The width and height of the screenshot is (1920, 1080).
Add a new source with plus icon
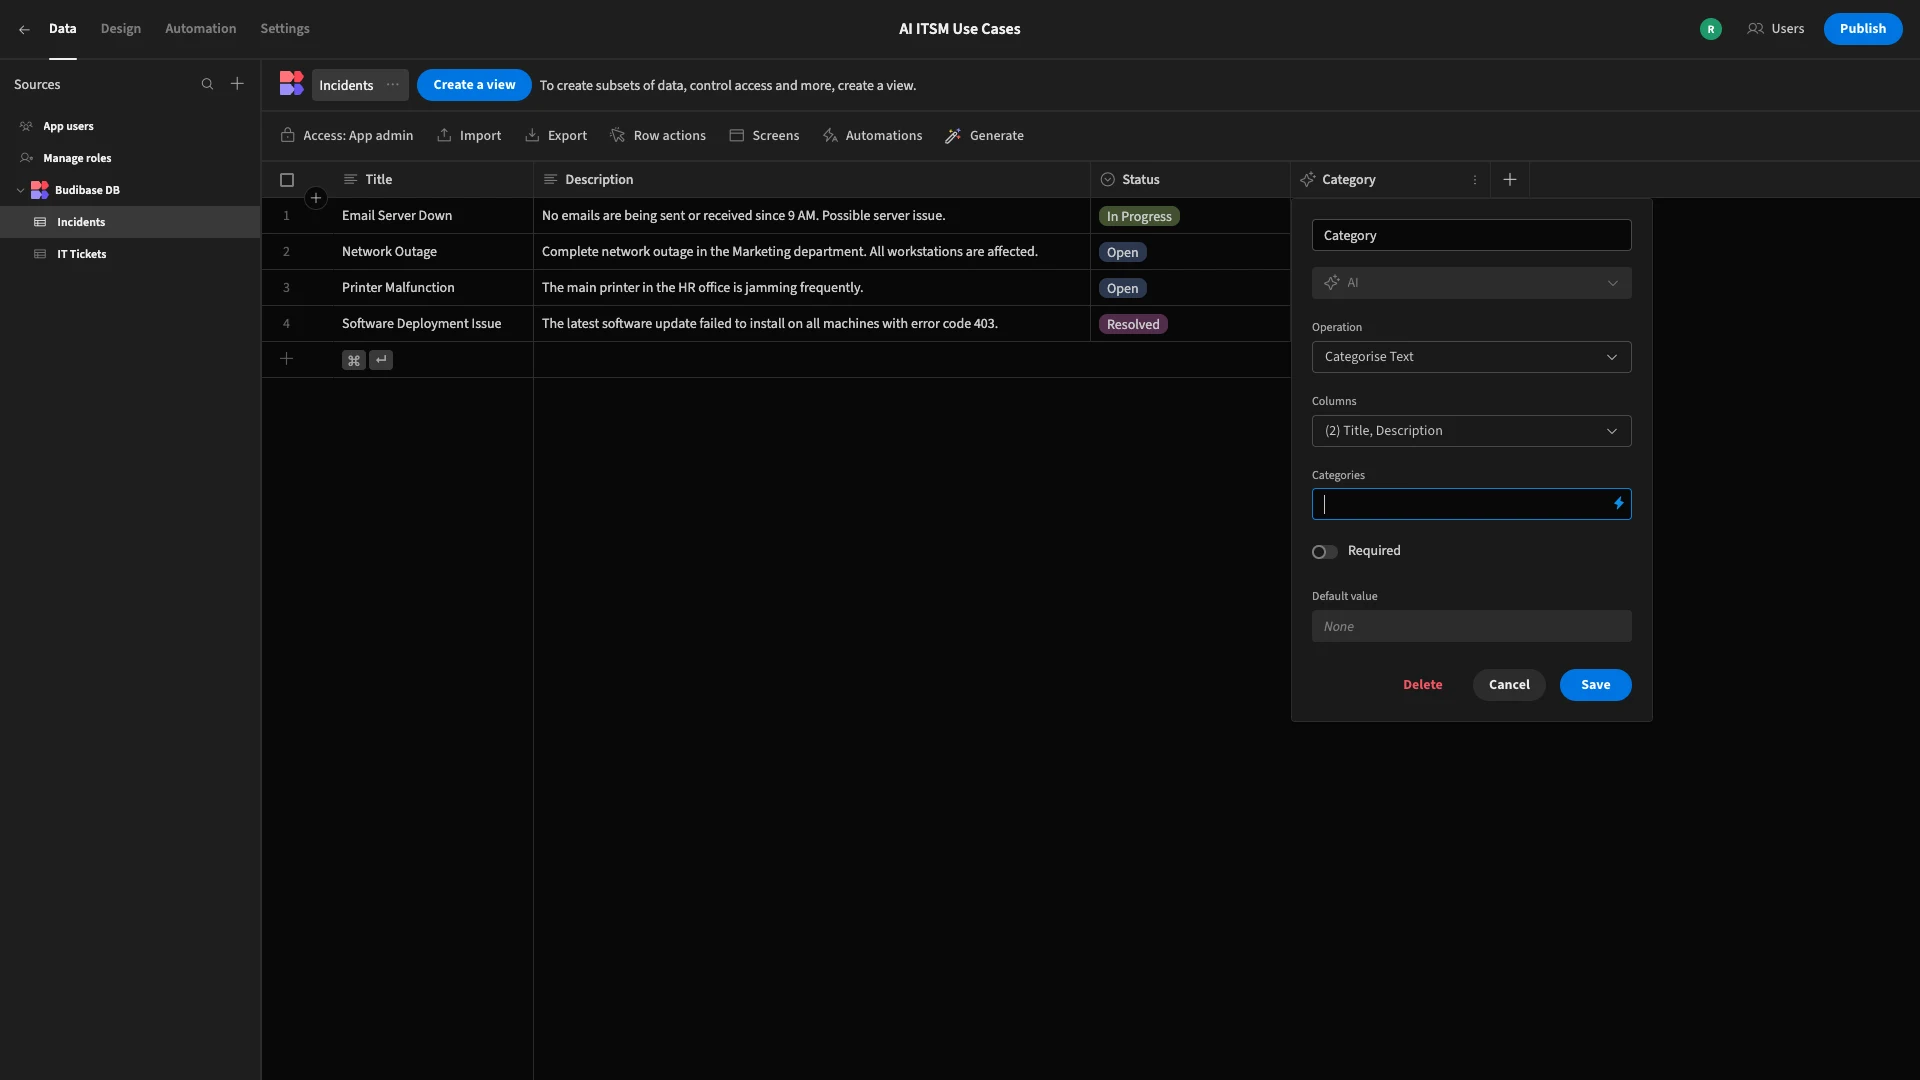[x=237, y=84]
